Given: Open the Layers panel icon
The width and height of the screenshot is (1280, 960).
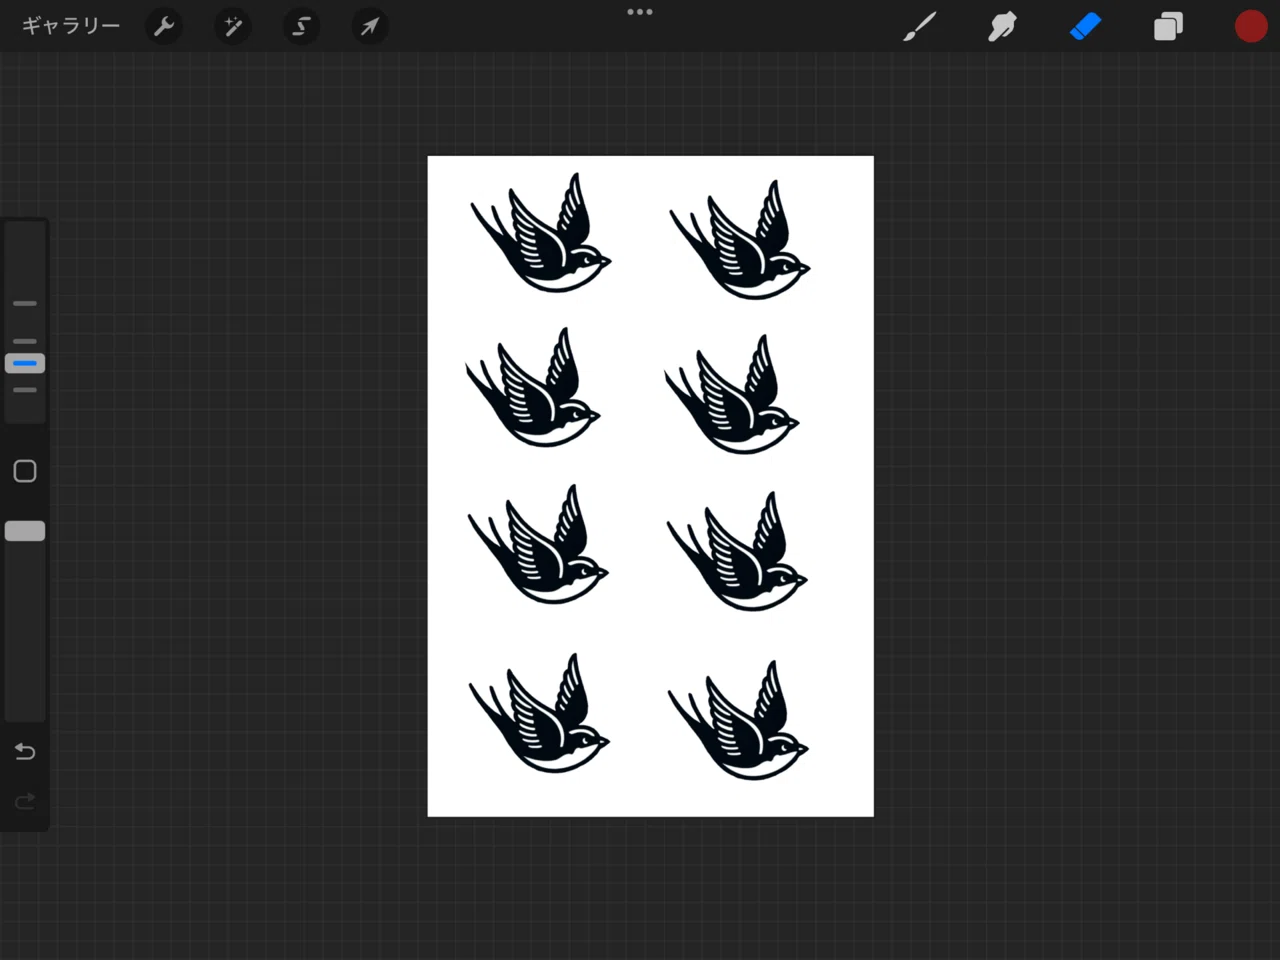Looking at the screenshot, I should pos(1168,27).
